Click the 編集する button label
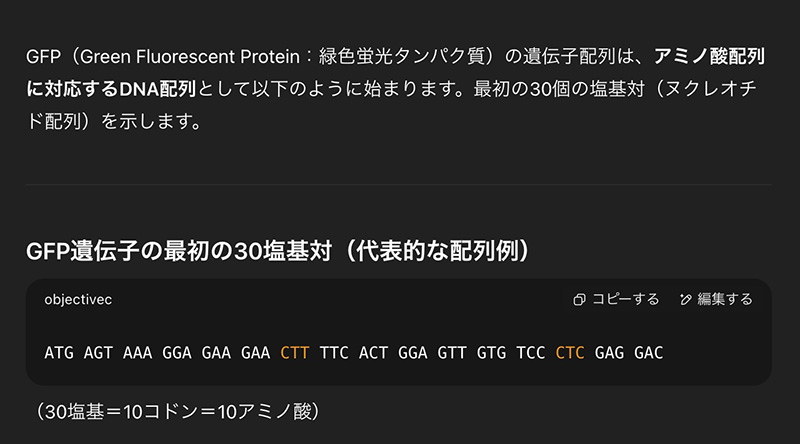This screenshot has width=800, height=444. coord(725,299)
